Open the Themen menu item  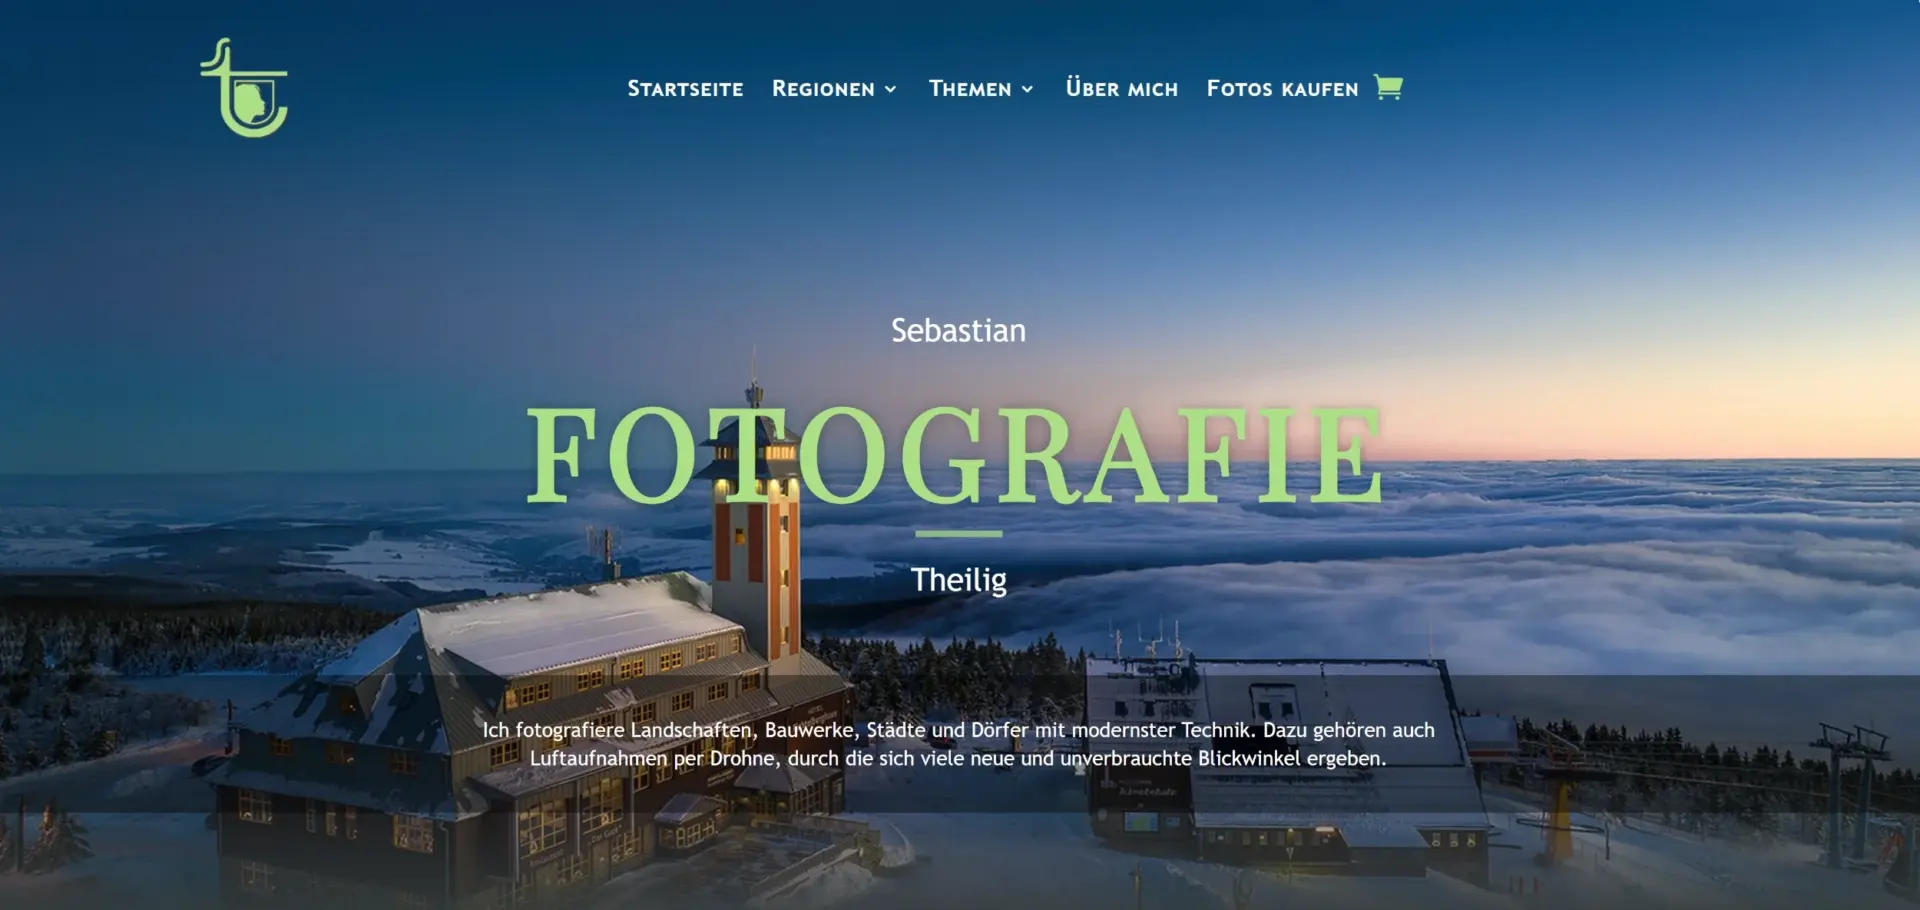pyautogui.click(x=970, y=88)
